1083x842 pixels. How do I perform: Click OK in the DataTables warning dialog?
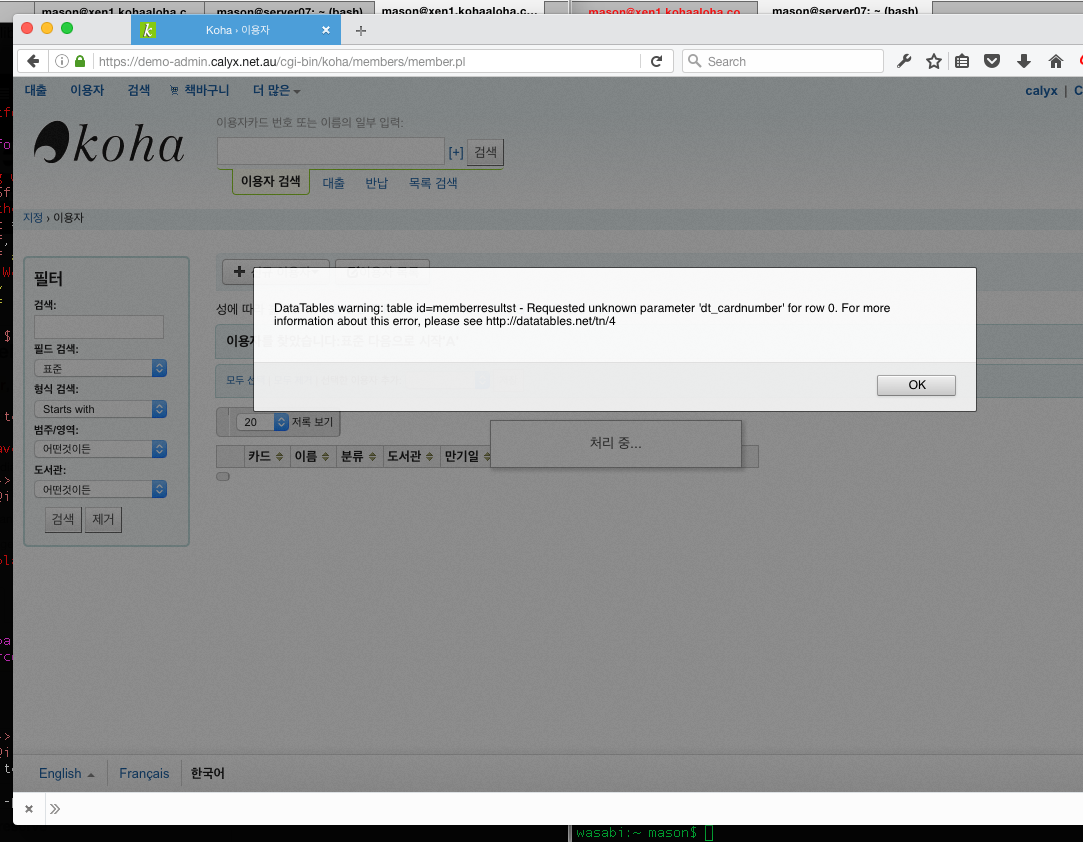click(x=916, y=385)
